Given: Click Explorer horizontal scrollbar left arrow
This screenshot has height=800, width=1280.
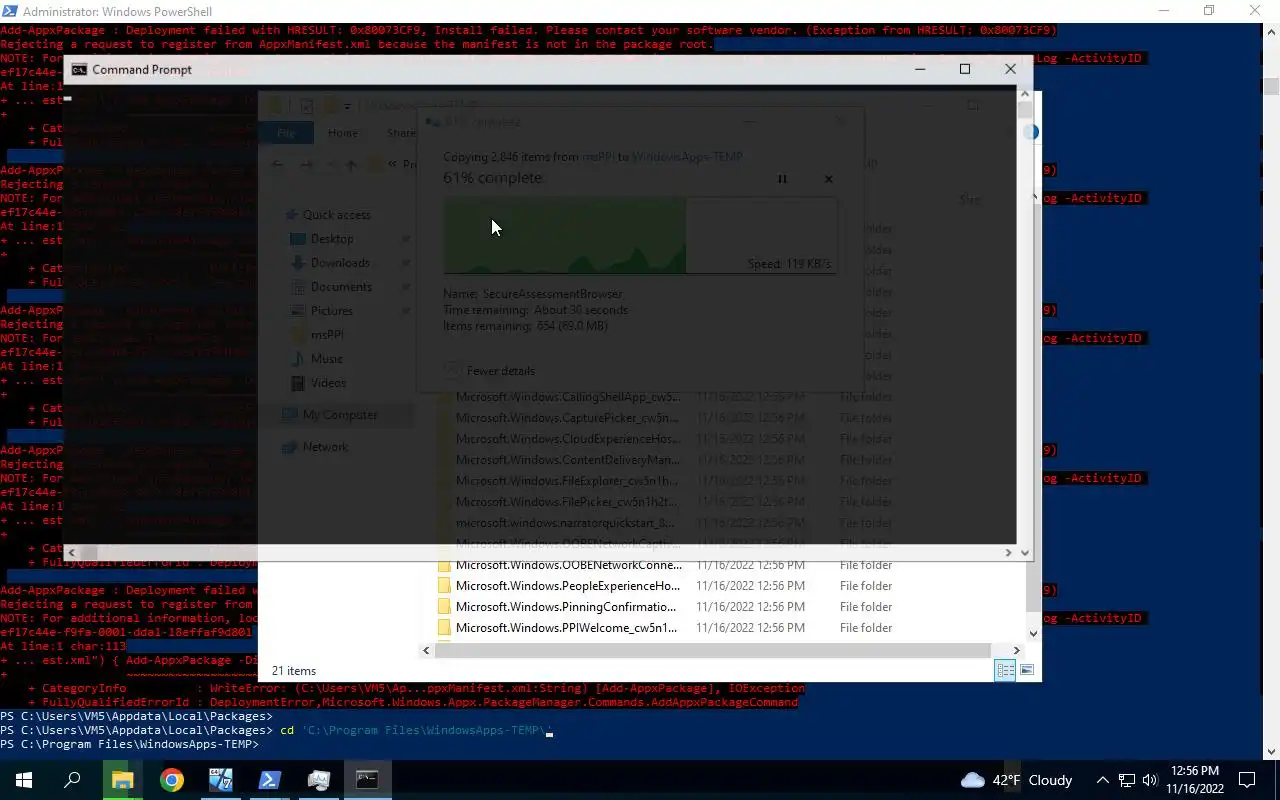Looking at the screenshot, I should click(x=426, y=650).
